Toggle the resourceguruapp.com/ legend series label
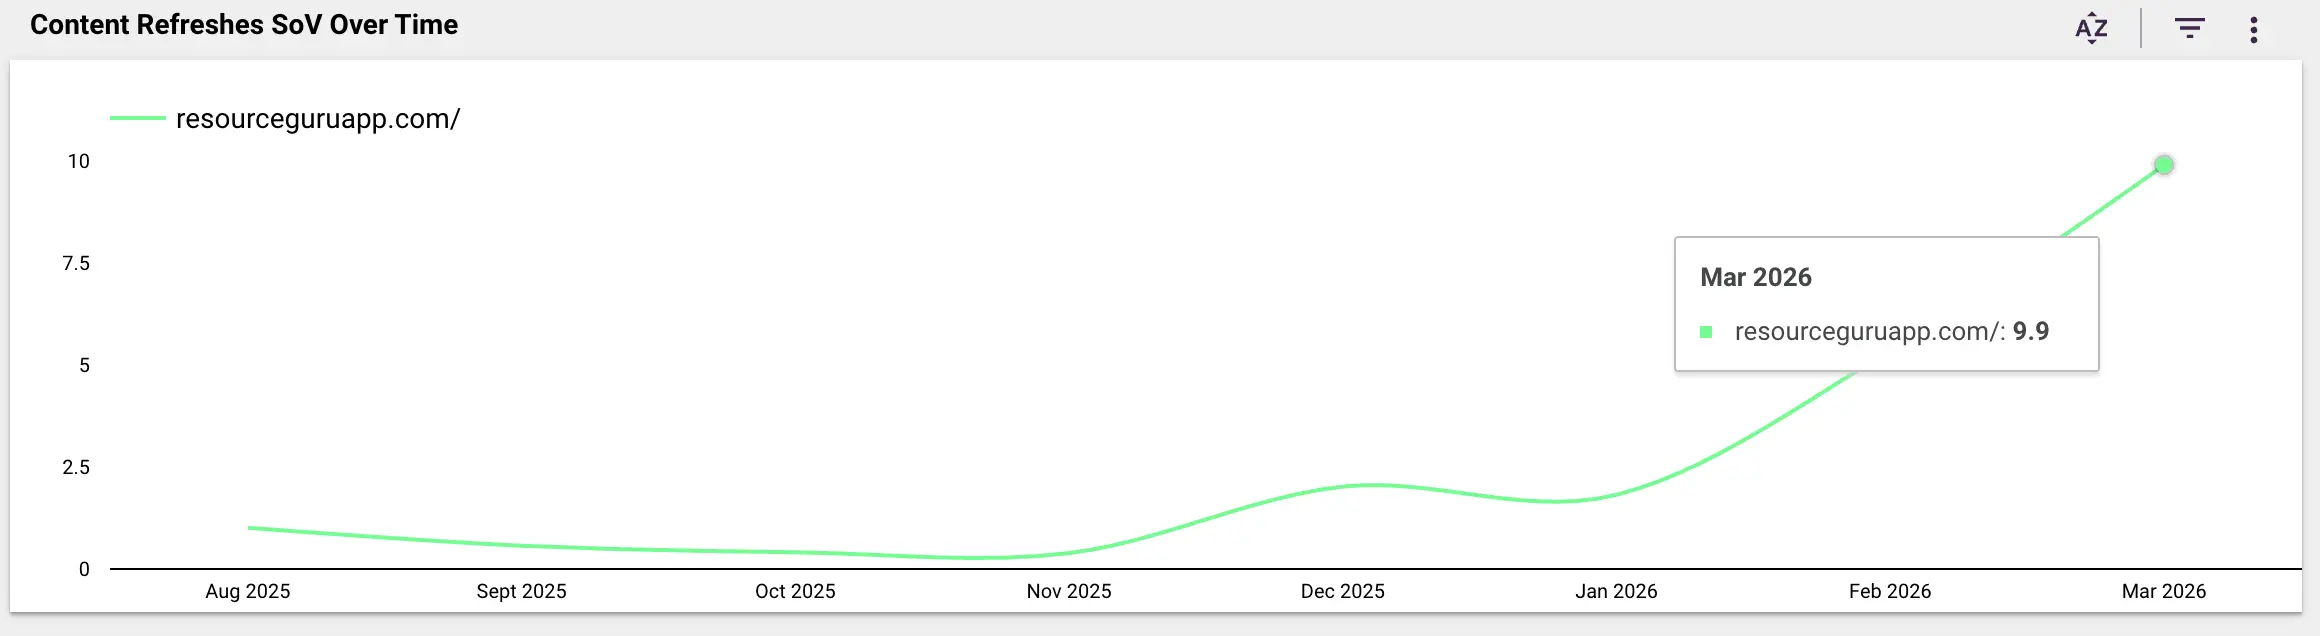The image size is (2320, 636). point(317,119)
